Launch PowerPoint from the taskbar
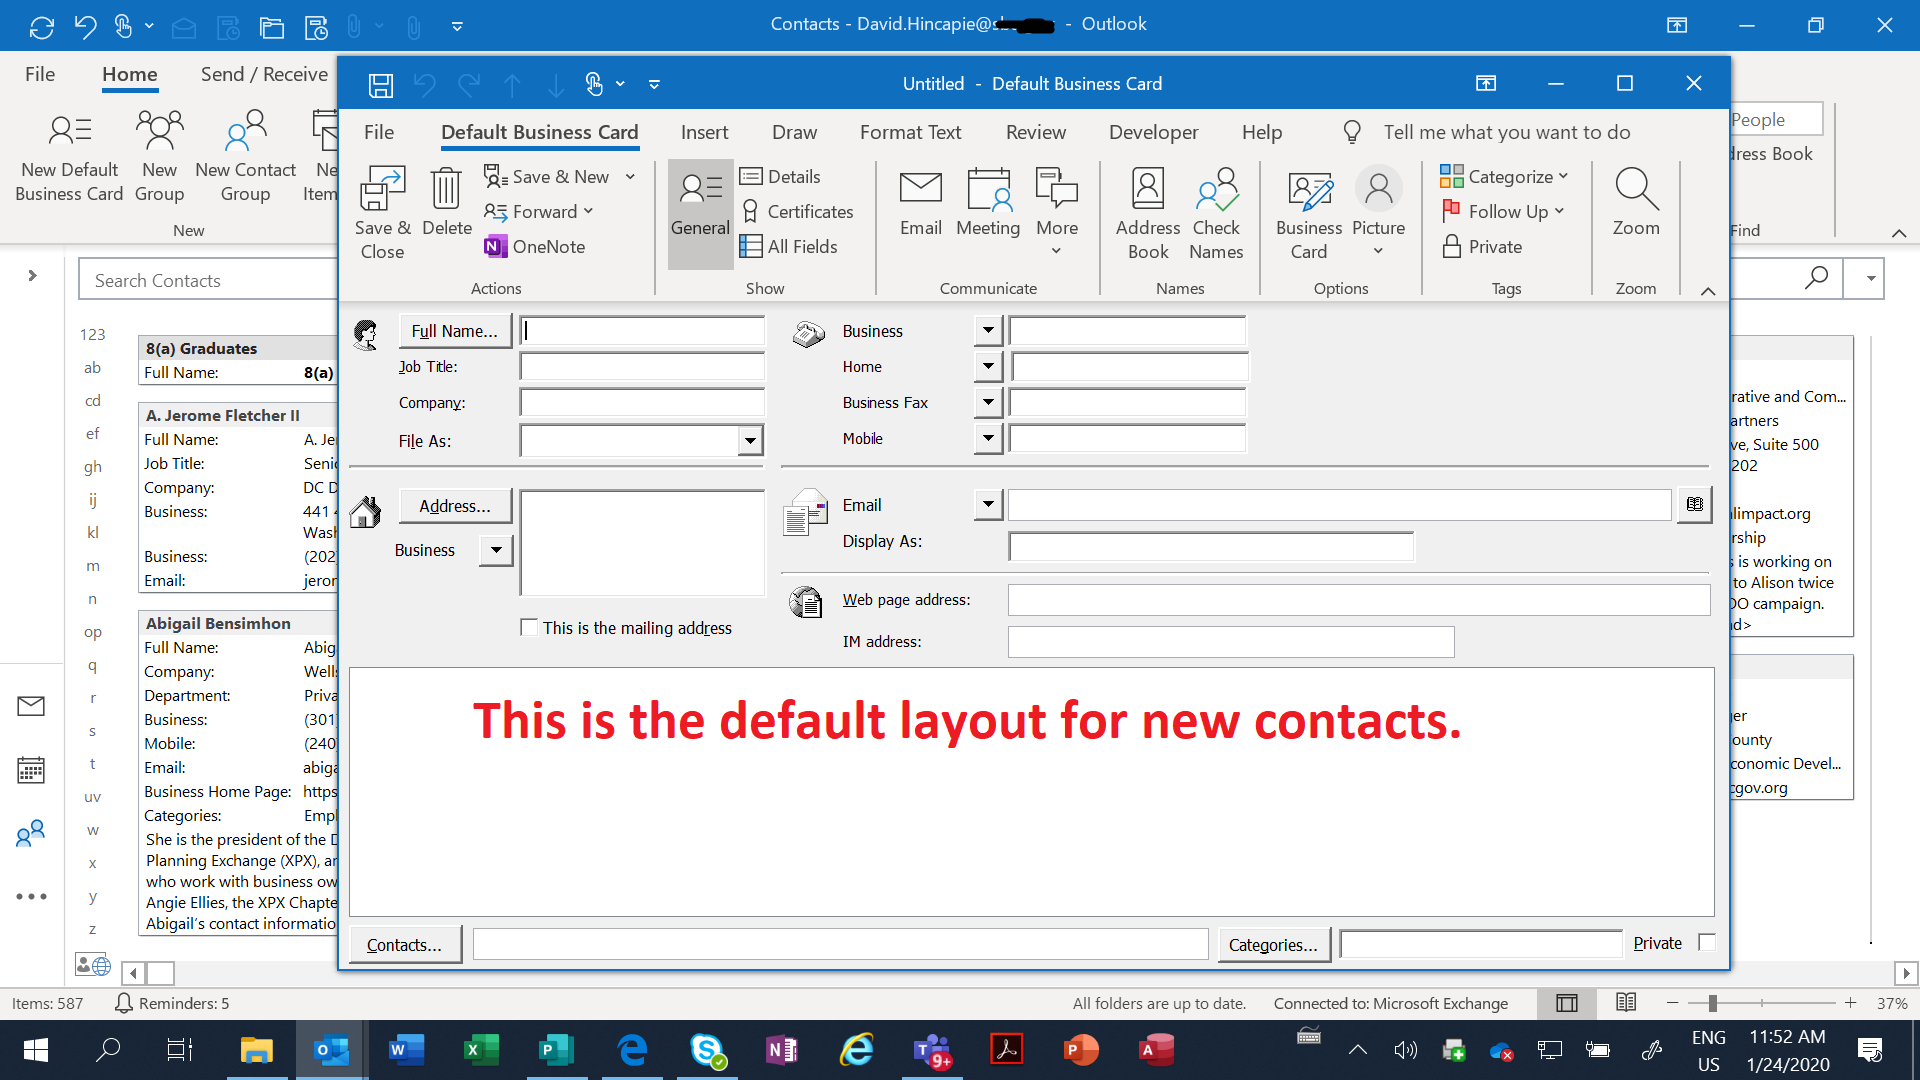Image resolution: width=1920 pixels, height=1080 pixels. [1080, 1050]
